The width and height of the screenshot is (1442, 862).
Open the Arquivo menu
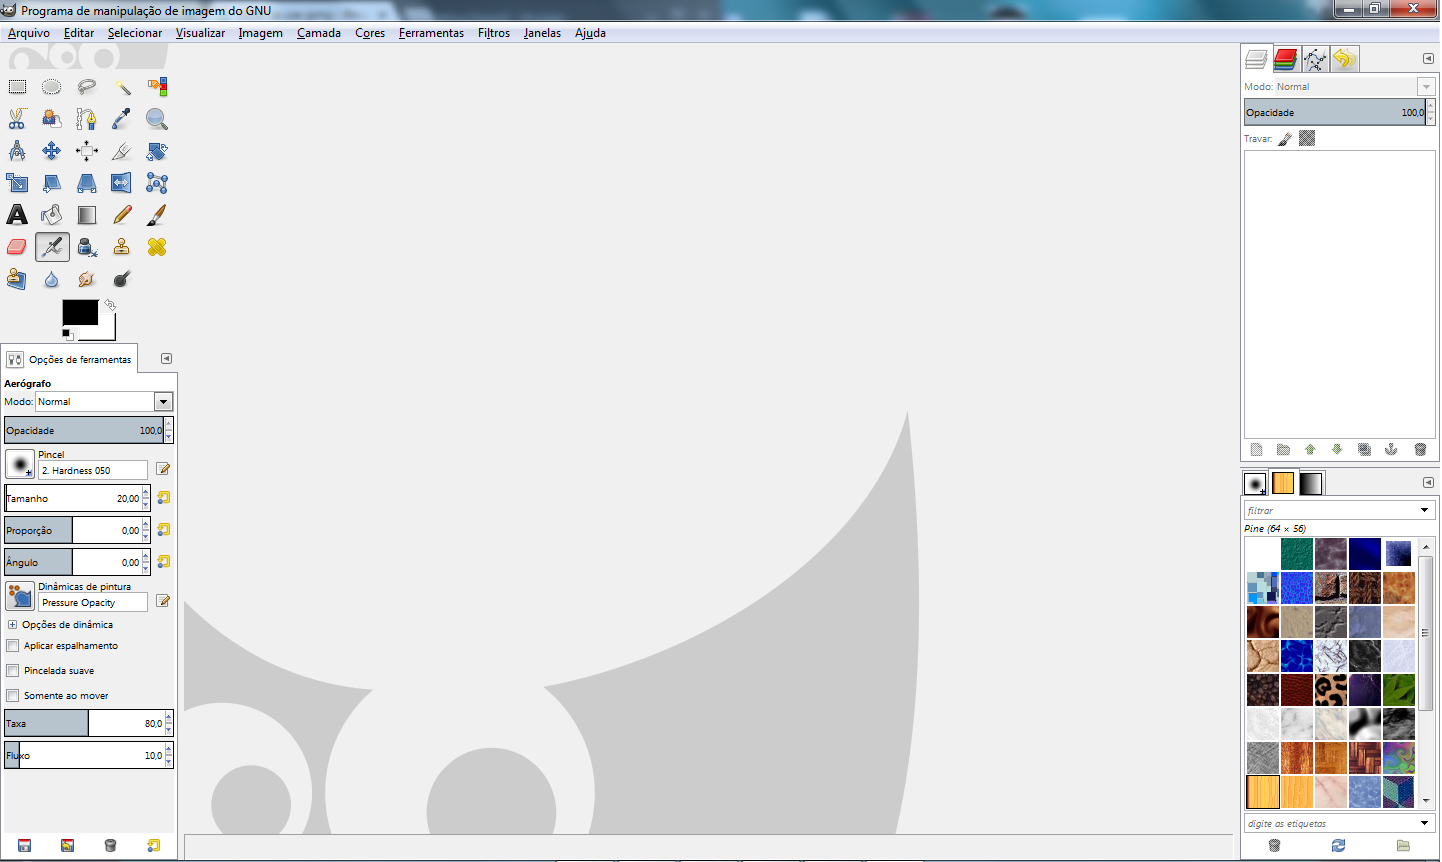[29, 33]
